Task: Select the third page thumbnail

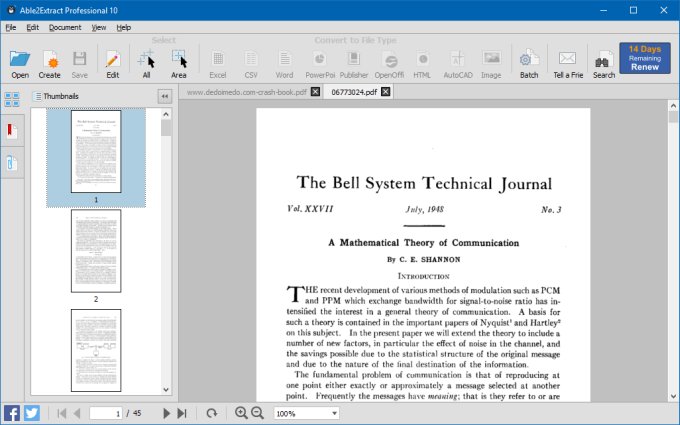Action: point(96,350)
